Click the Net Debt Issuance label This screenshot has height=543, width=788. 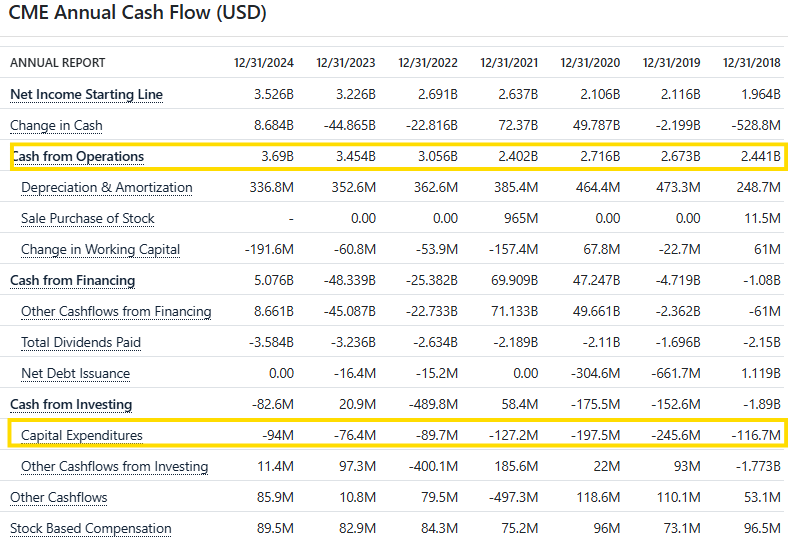click(75, 374)
